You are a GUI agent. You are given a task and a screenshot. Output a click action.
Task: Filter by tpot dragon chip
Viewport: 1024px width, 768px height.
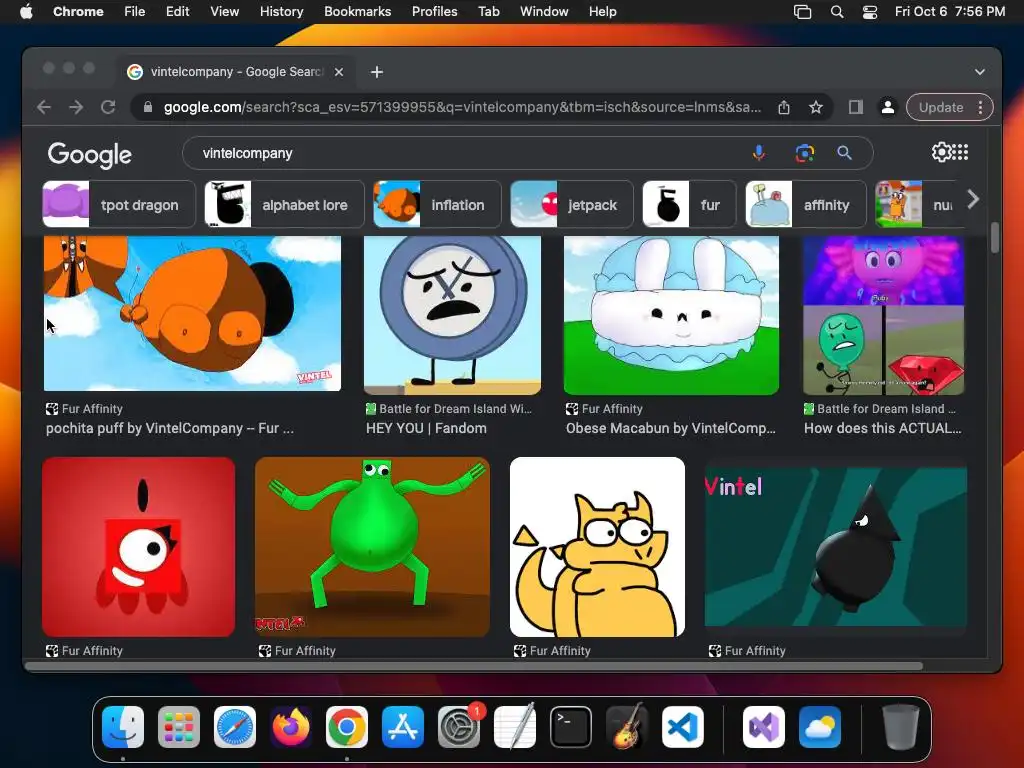click(119, 204)
